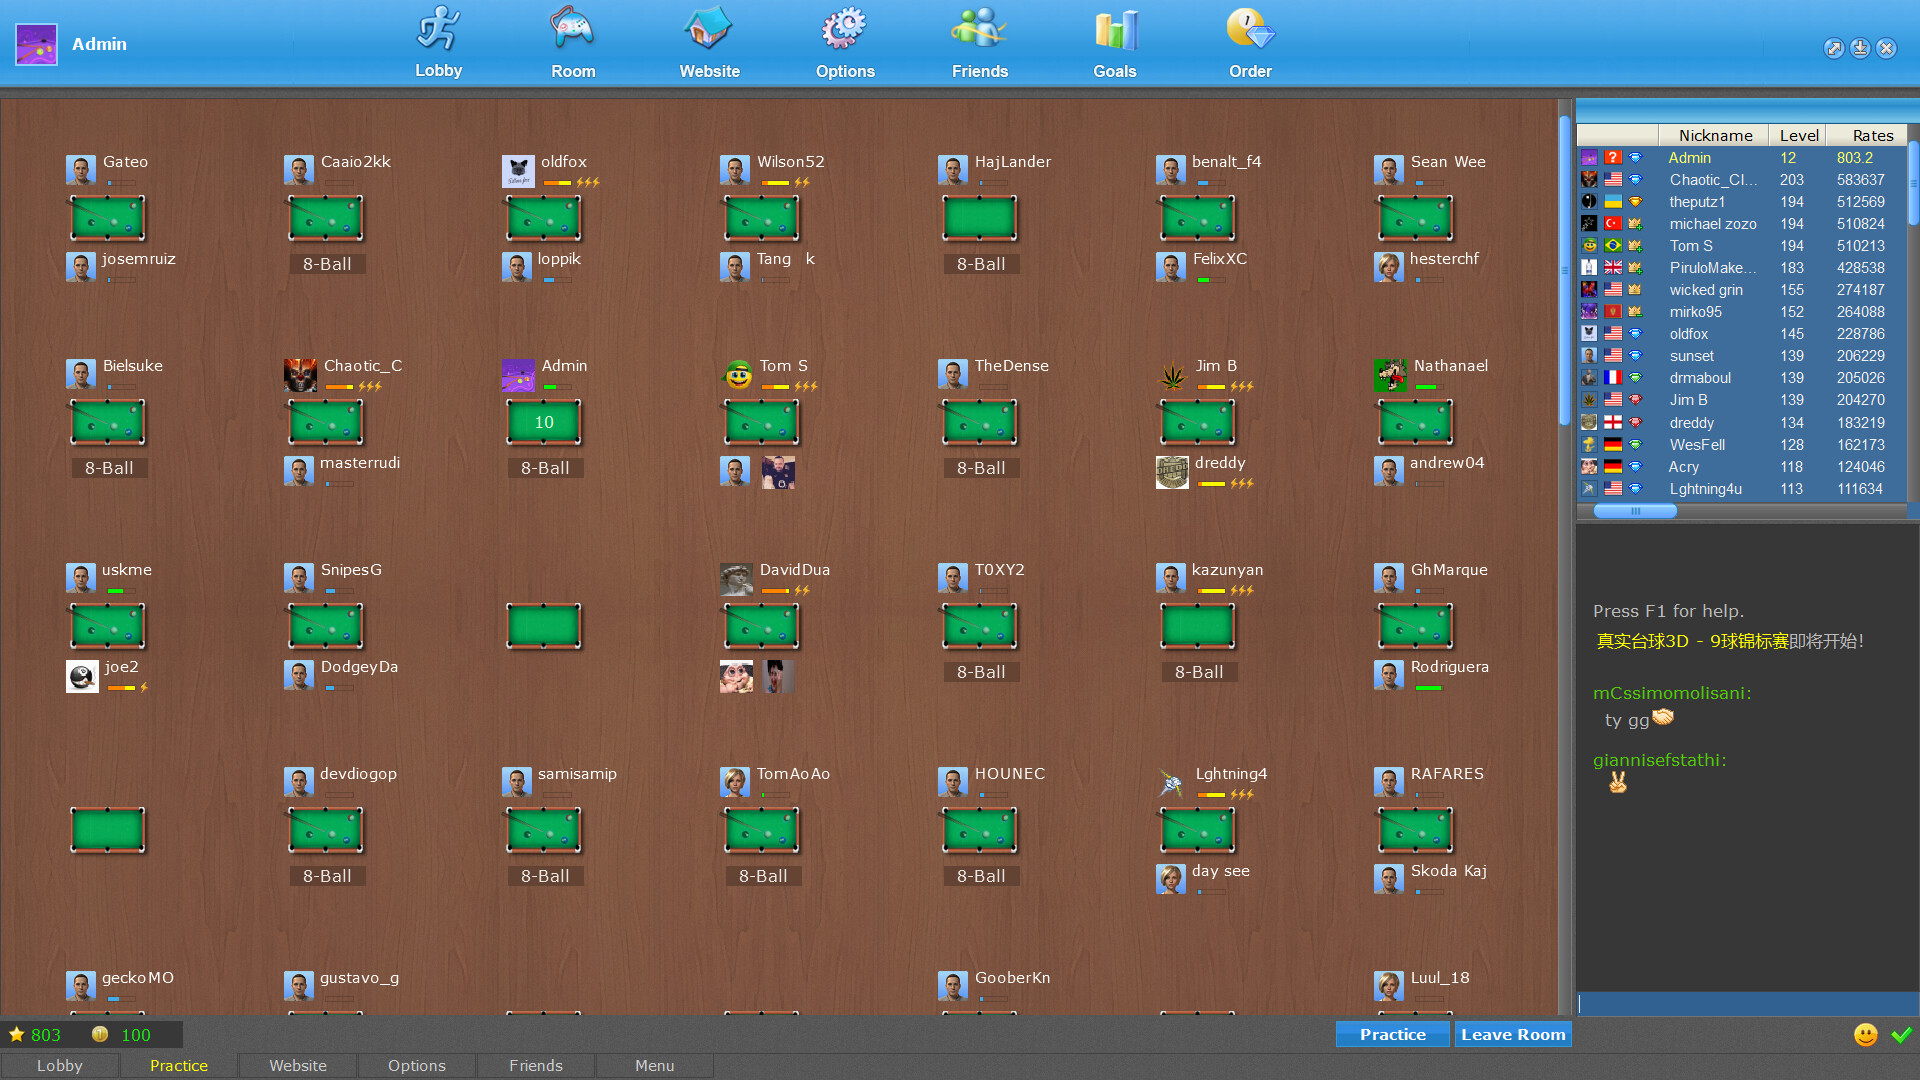Select michael zozo in the player list

pos(1742,224)
